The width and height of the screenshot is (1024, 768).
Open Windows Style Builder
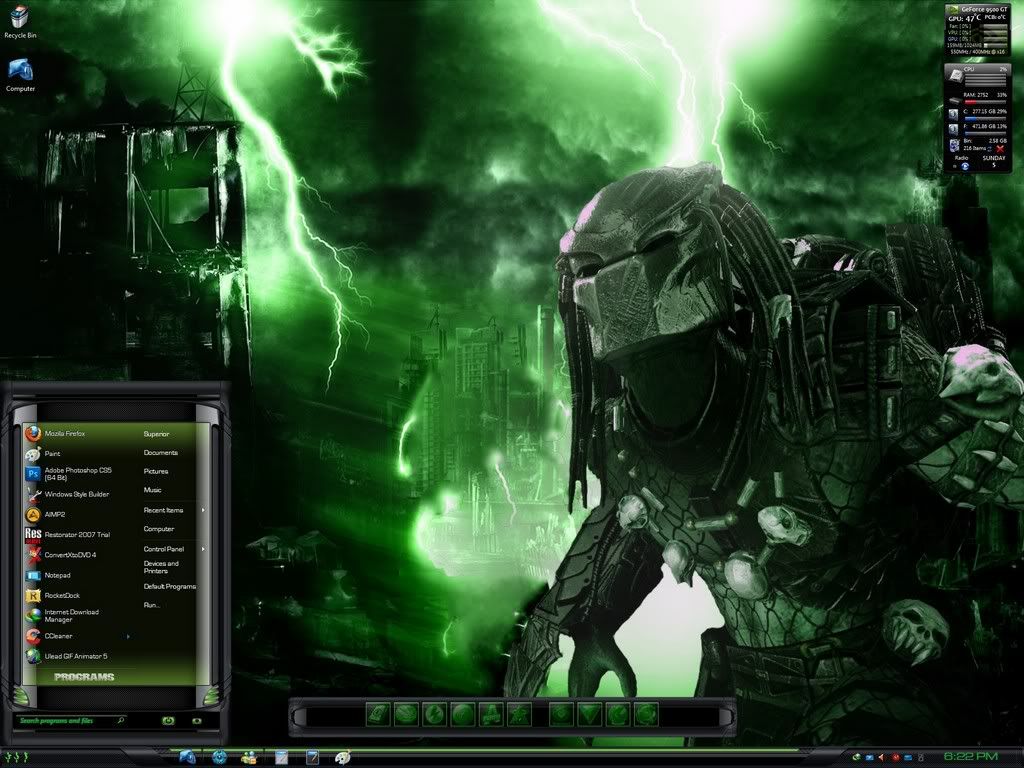point(76,494)
